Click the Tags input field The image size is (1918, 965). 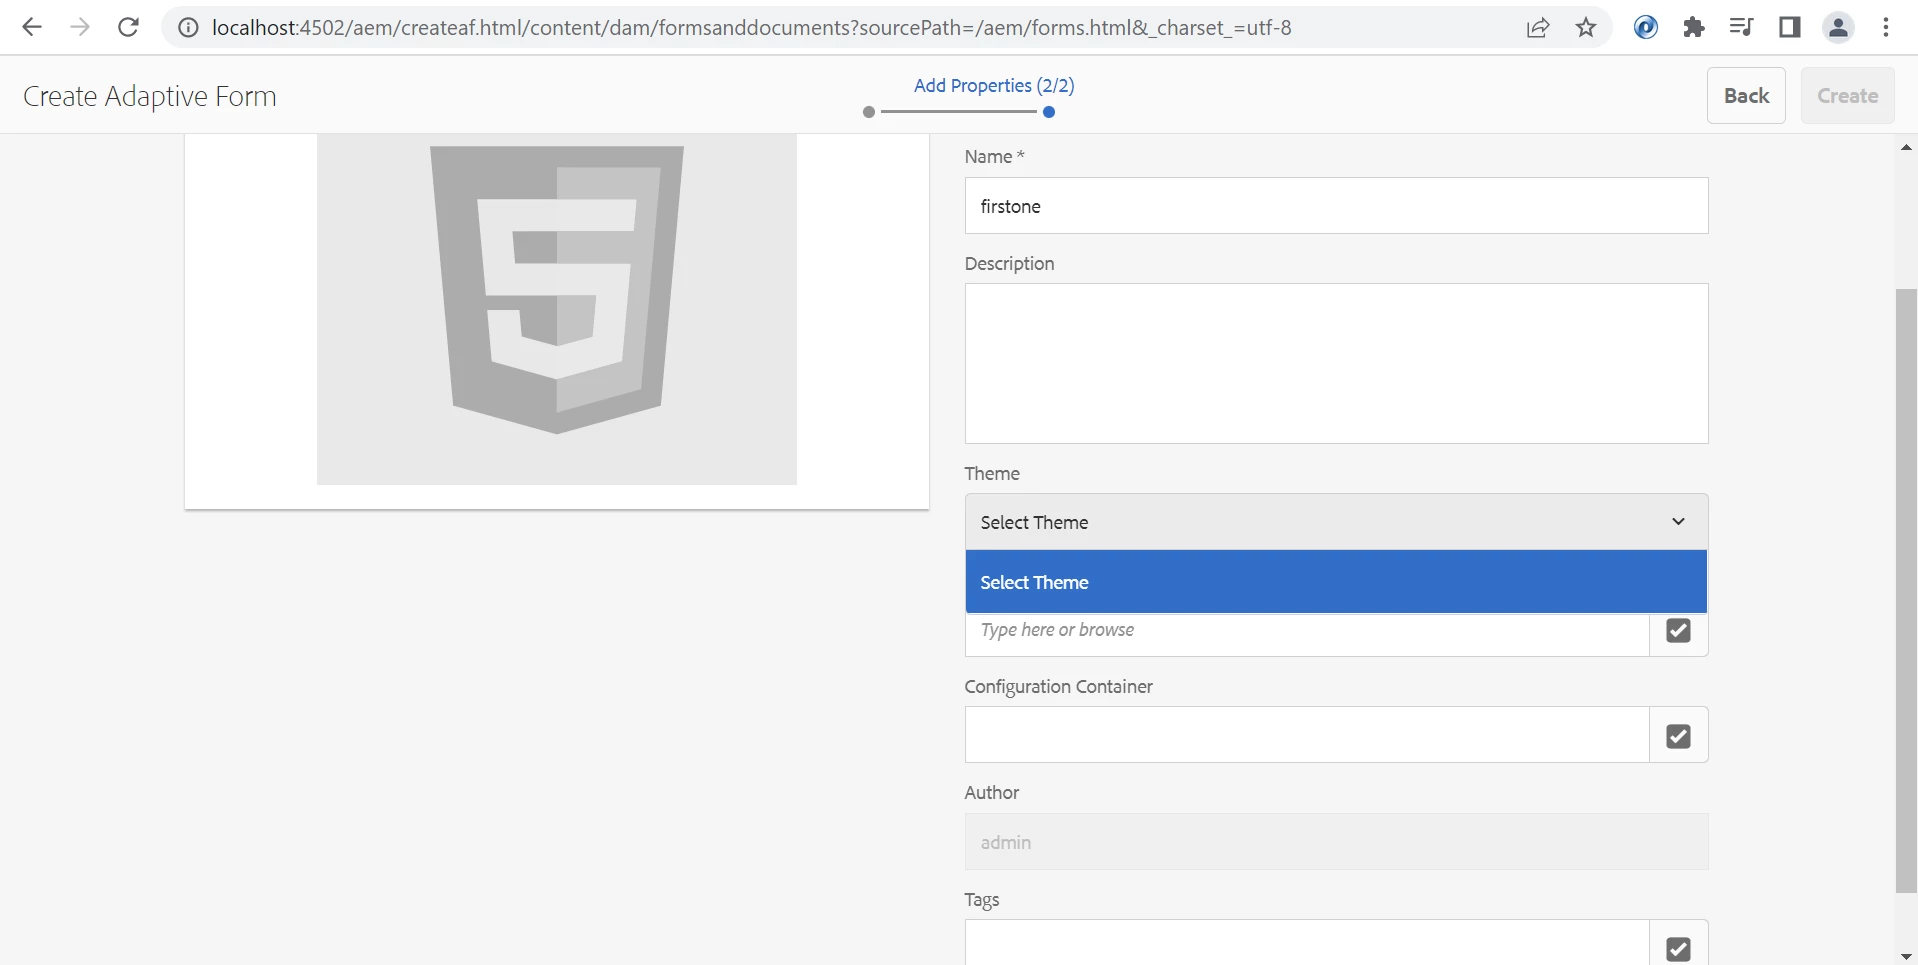coord(1306,943)
